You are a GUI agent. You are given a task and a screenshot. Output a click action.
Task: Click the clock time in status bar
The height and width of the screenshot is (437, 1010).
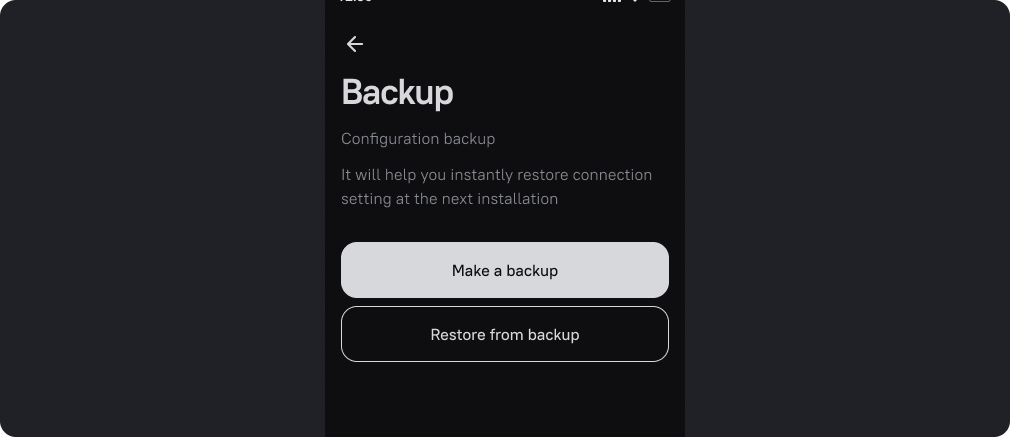(356, 1)
